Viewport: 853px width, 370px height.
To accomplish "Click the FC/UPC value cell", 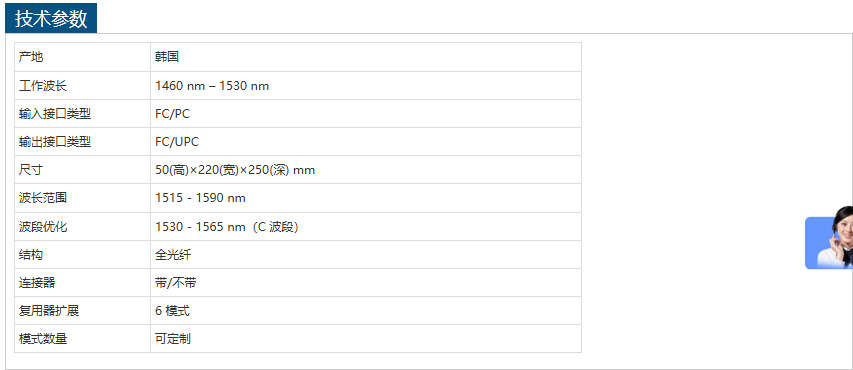I will coord(366,142).
